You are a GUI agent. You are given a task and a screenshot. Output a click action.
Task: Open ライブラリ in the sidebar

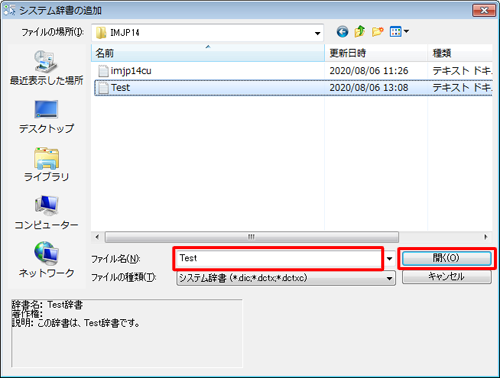46,165
